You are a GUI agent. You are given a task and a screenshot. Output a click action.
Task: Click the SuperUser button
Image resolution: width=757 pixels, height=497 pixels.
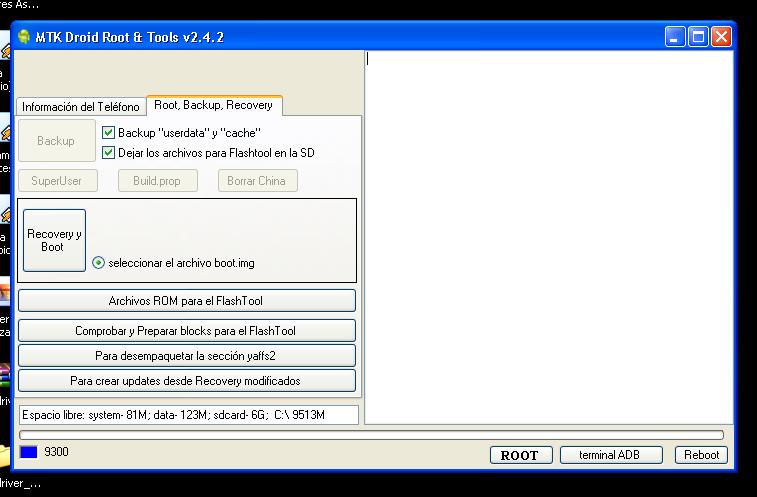pyautogui.click(x=58, y=181)
